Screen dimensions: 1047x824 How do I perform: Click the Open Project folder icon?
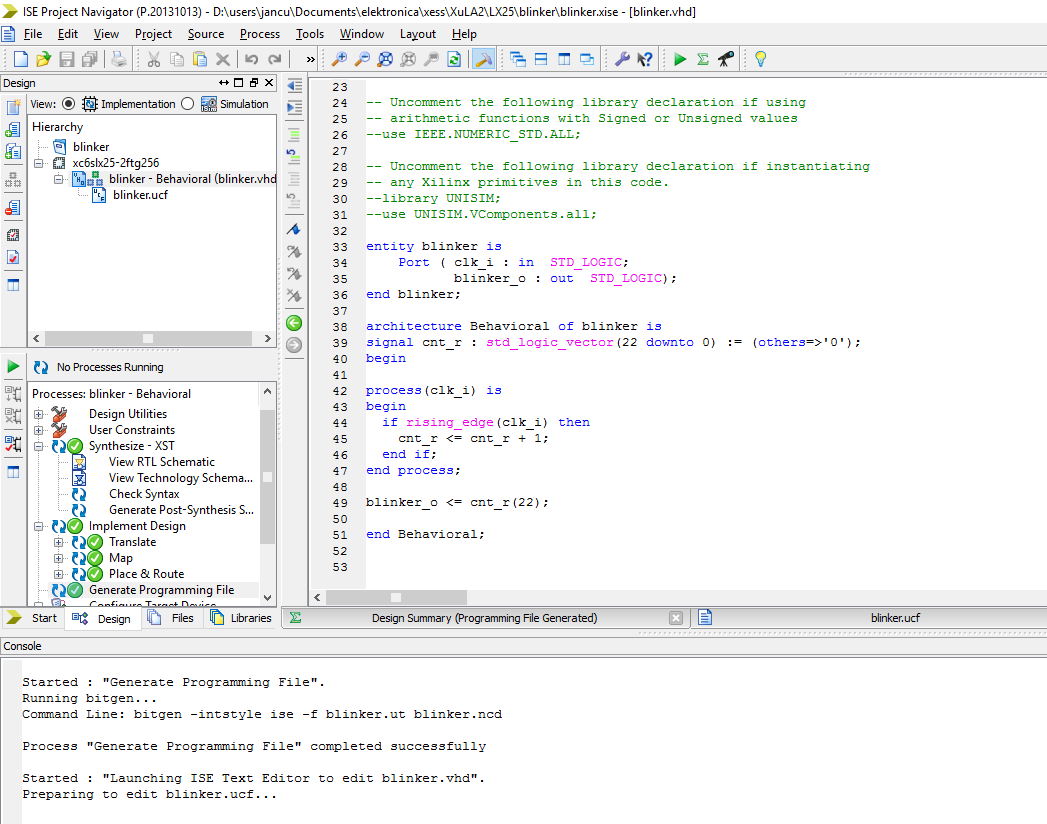tap(43, 59)
